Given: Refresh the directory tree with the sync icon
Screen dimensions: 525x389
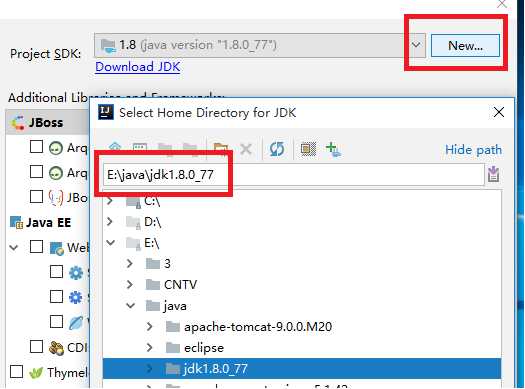Looking at the screenshot, I should click(277, 149).
